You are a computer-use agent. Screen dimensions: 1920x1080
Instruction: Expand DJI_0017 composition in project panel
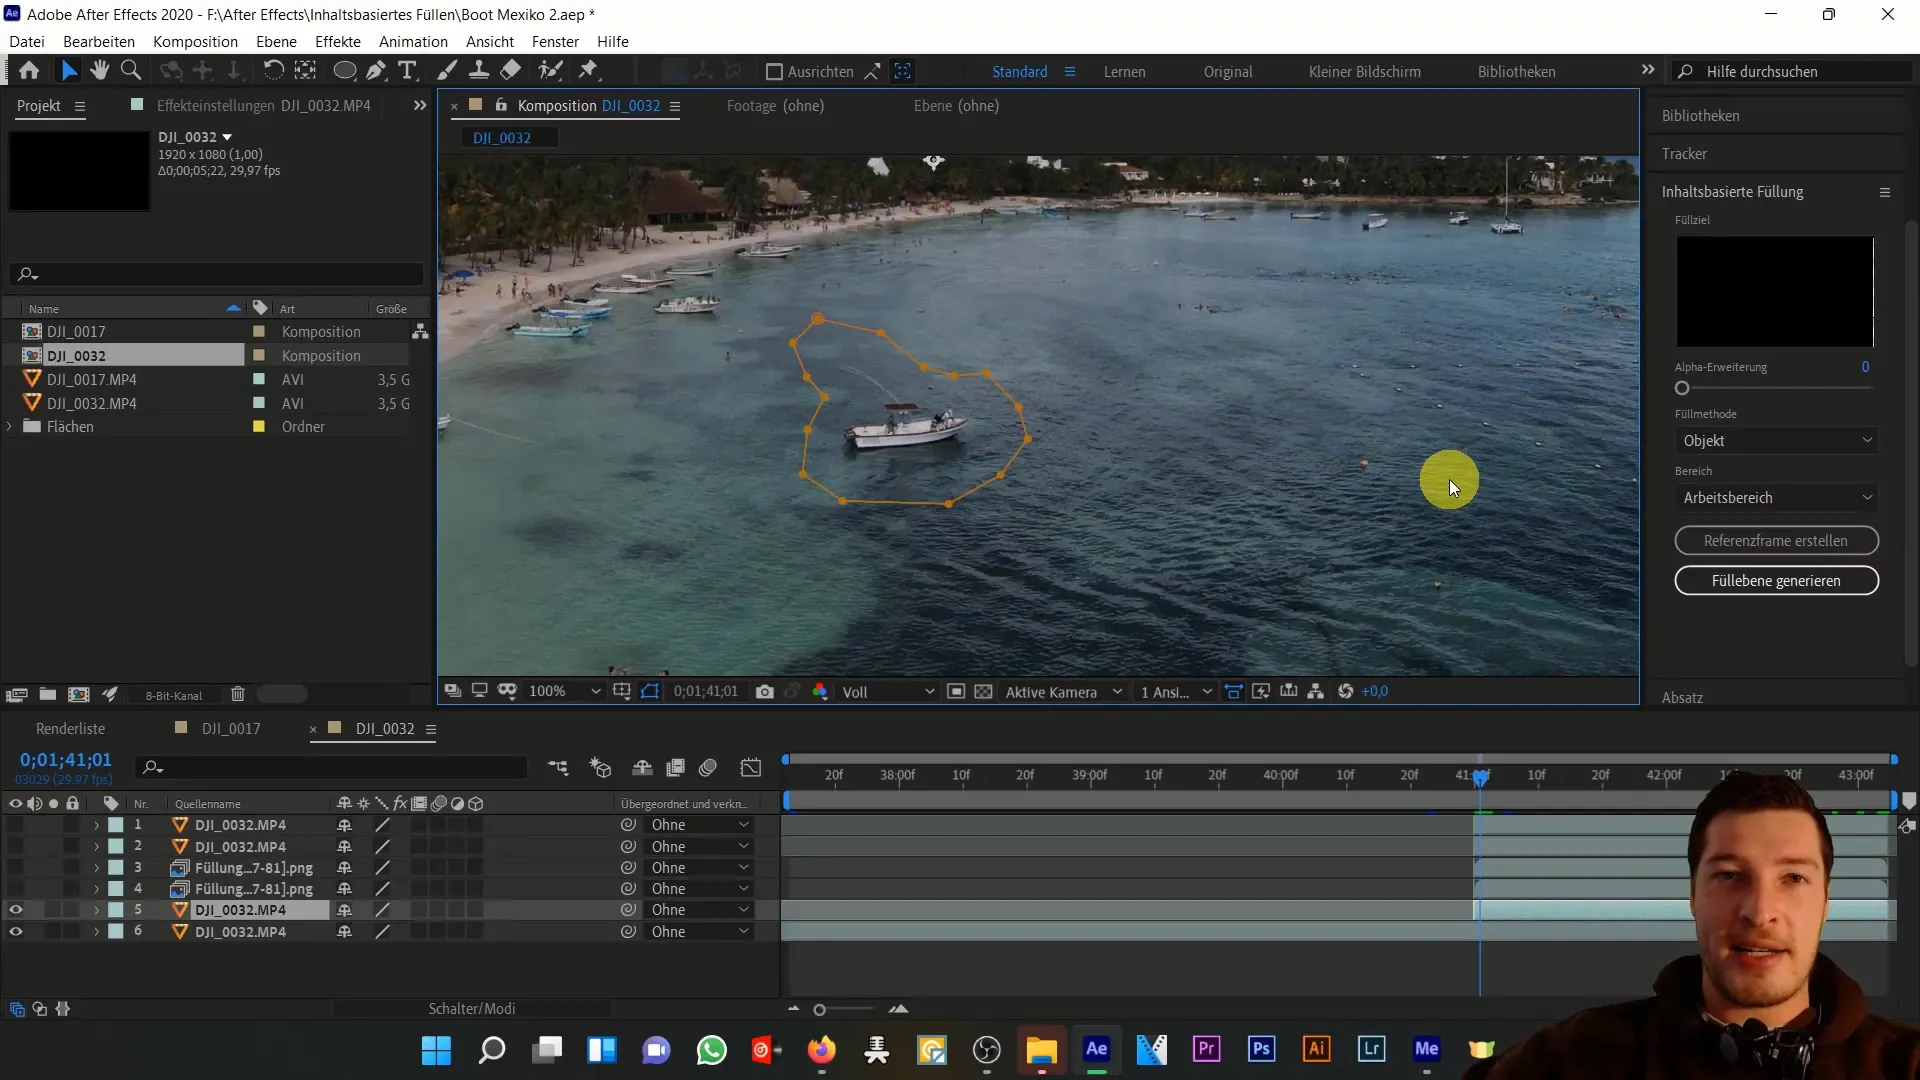click(9, 331)
